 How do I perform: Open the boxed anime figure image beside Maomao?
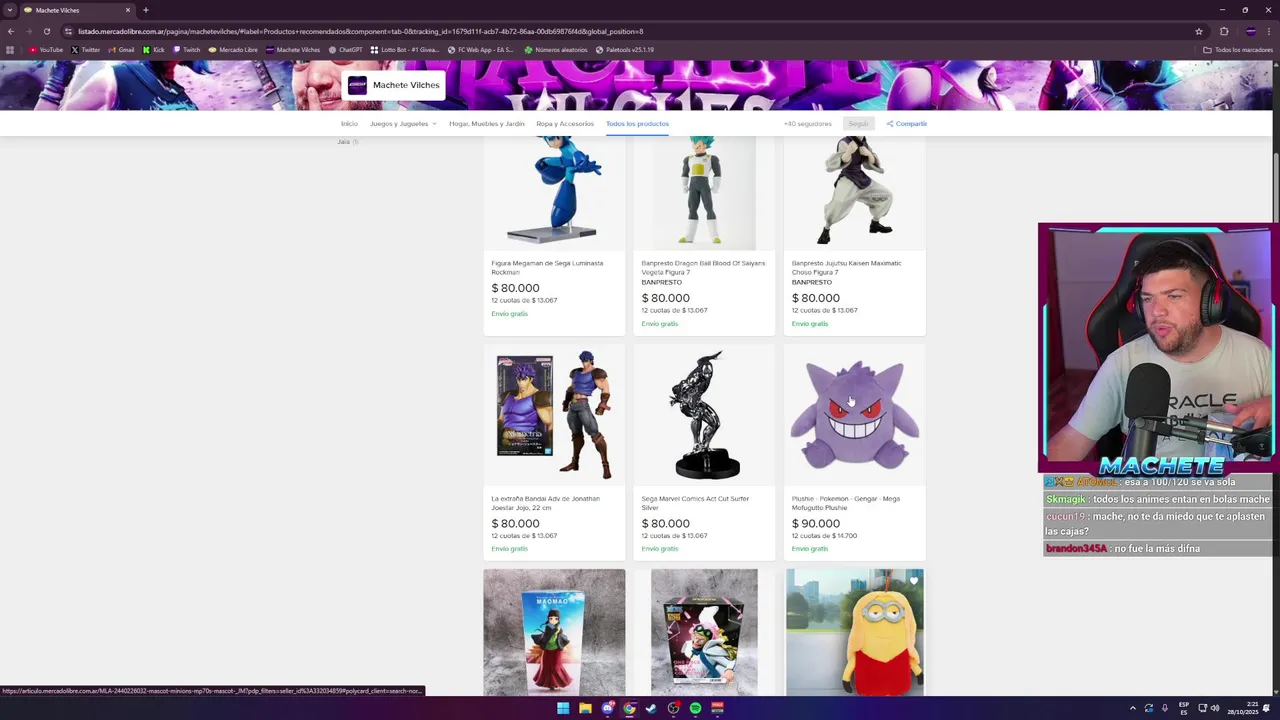[704, 632]
